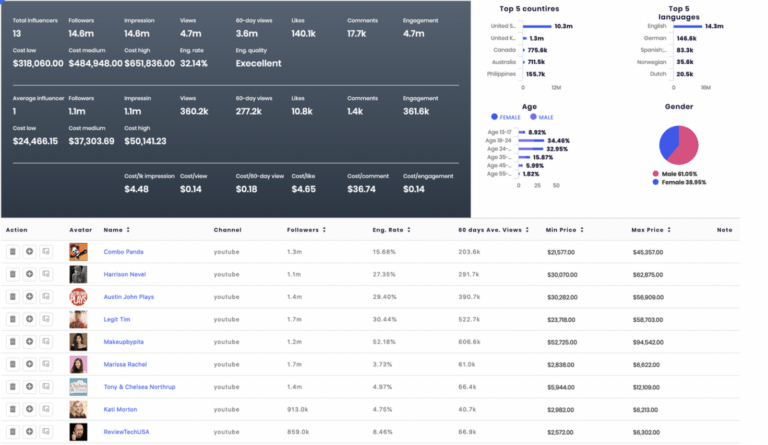This screenshot has width=768, height=445.
Task: Delete Tony & Chelsea Northrup via trash icon
Action: point(13,387)
